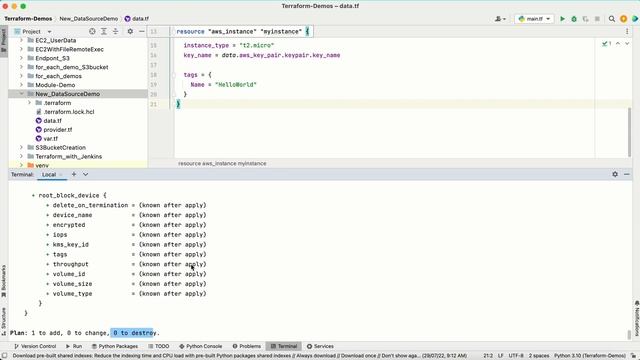Viewport: 640px width, 360px height.
Task: Click the editor vertical scrollbar
Action: [x=629, y=131]
